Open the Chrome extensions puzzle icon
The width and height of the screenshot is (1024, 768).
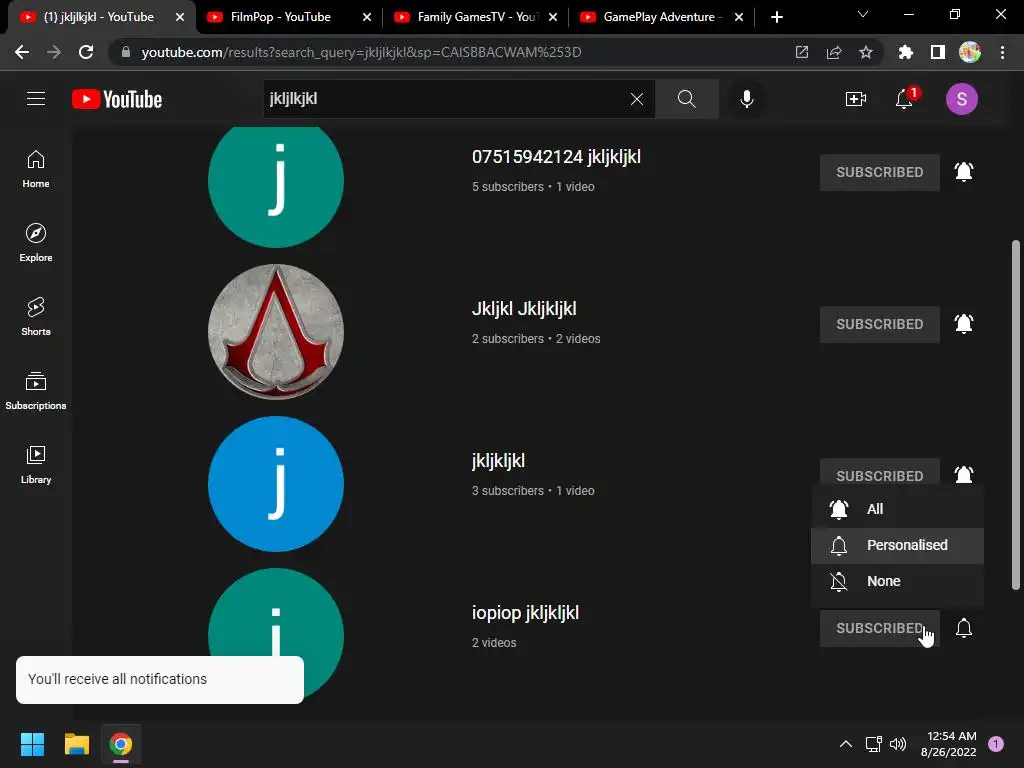(905, 52)
